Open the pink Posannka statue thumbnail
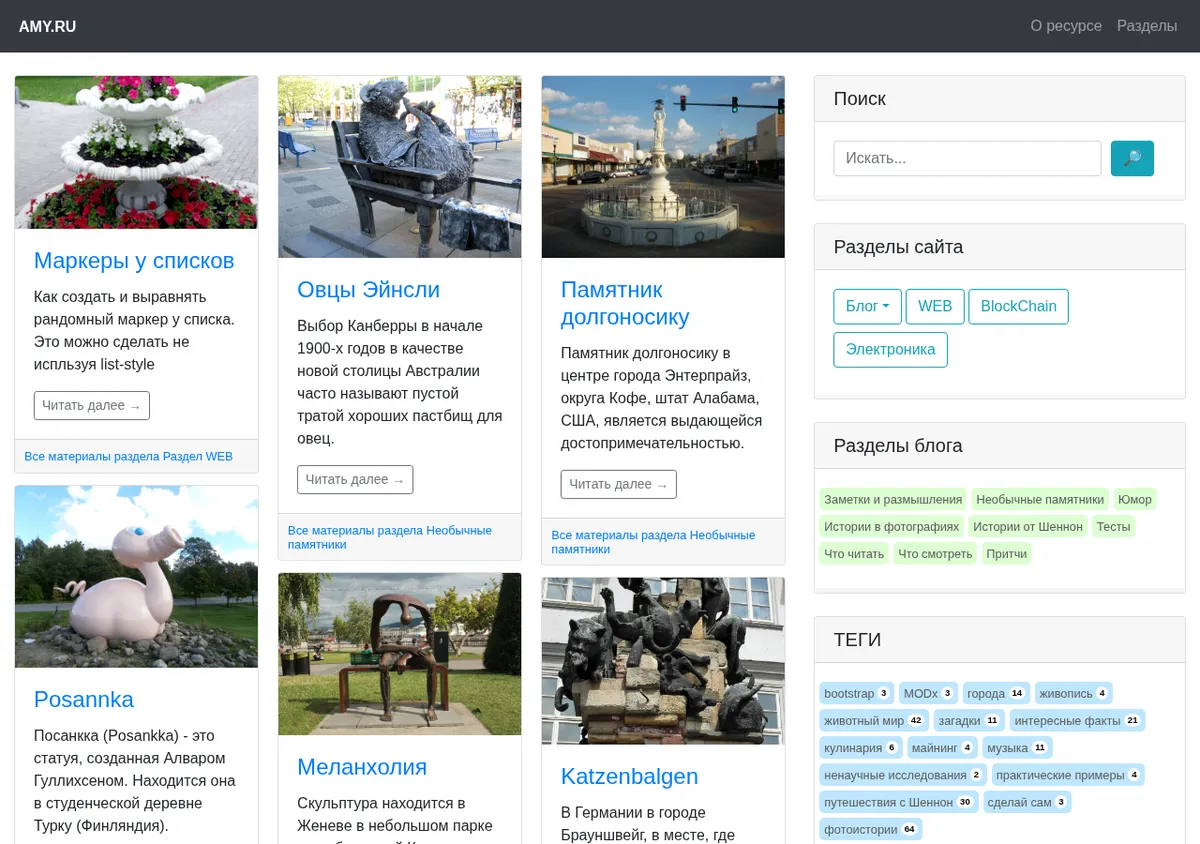This screenshot has width=1200, height=844. (x=136, y=577)
